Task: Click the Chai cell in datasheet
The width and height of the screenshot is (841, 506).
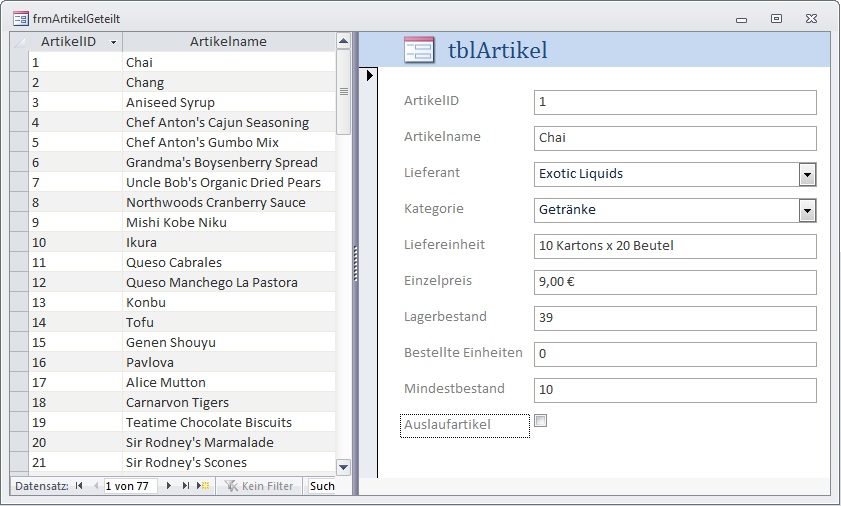Action: pyautogui.click(x=229, y=63)
